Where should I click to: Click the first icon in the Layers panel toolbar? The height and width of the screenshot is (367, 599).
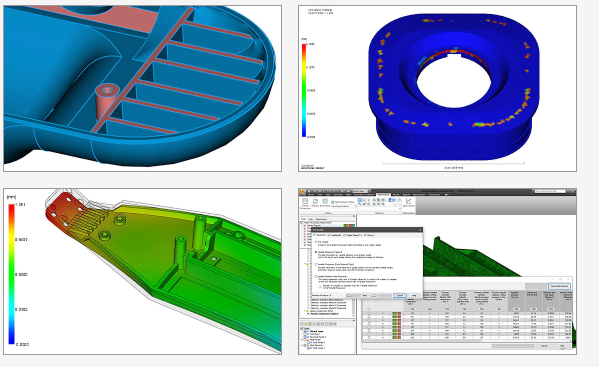(302, 324)
